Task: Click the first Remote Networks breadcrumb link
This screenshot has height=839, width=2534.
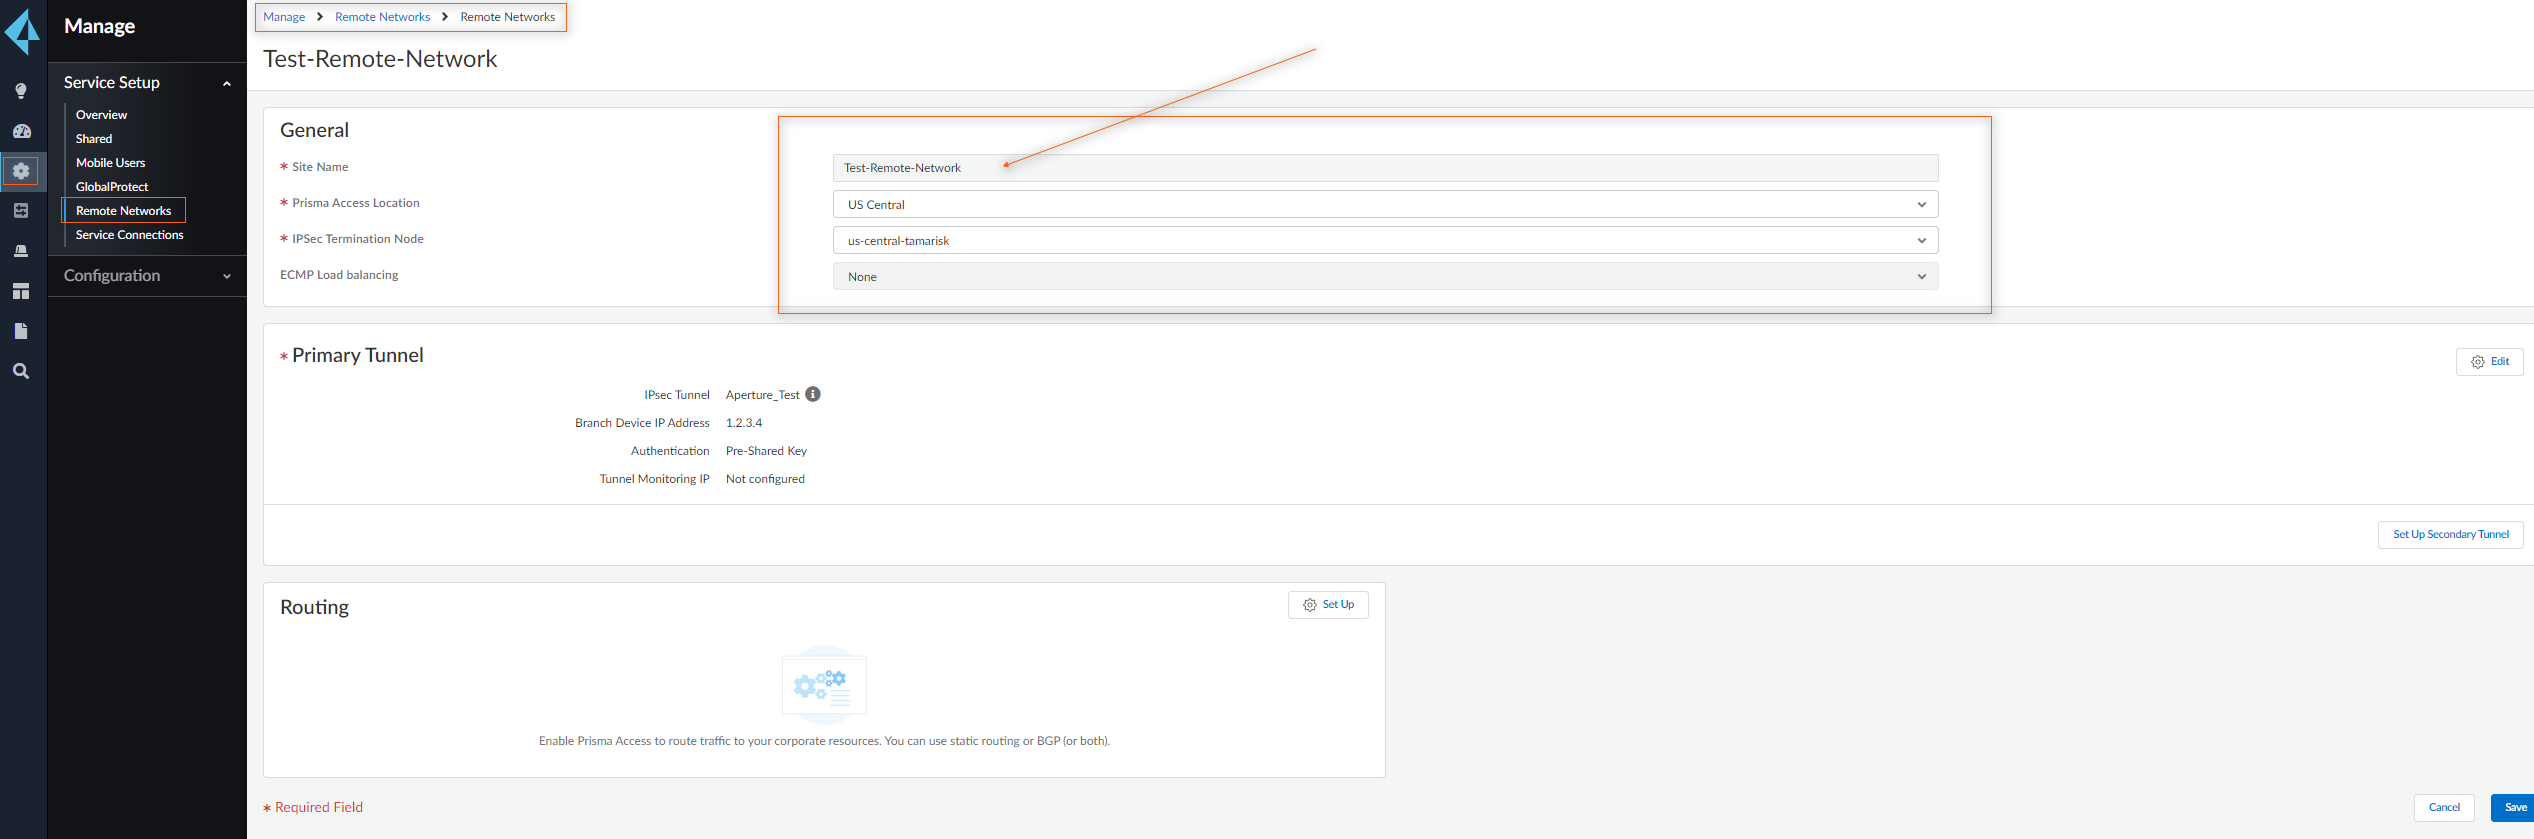Action: pyautogui.click(x=382, y=17)
